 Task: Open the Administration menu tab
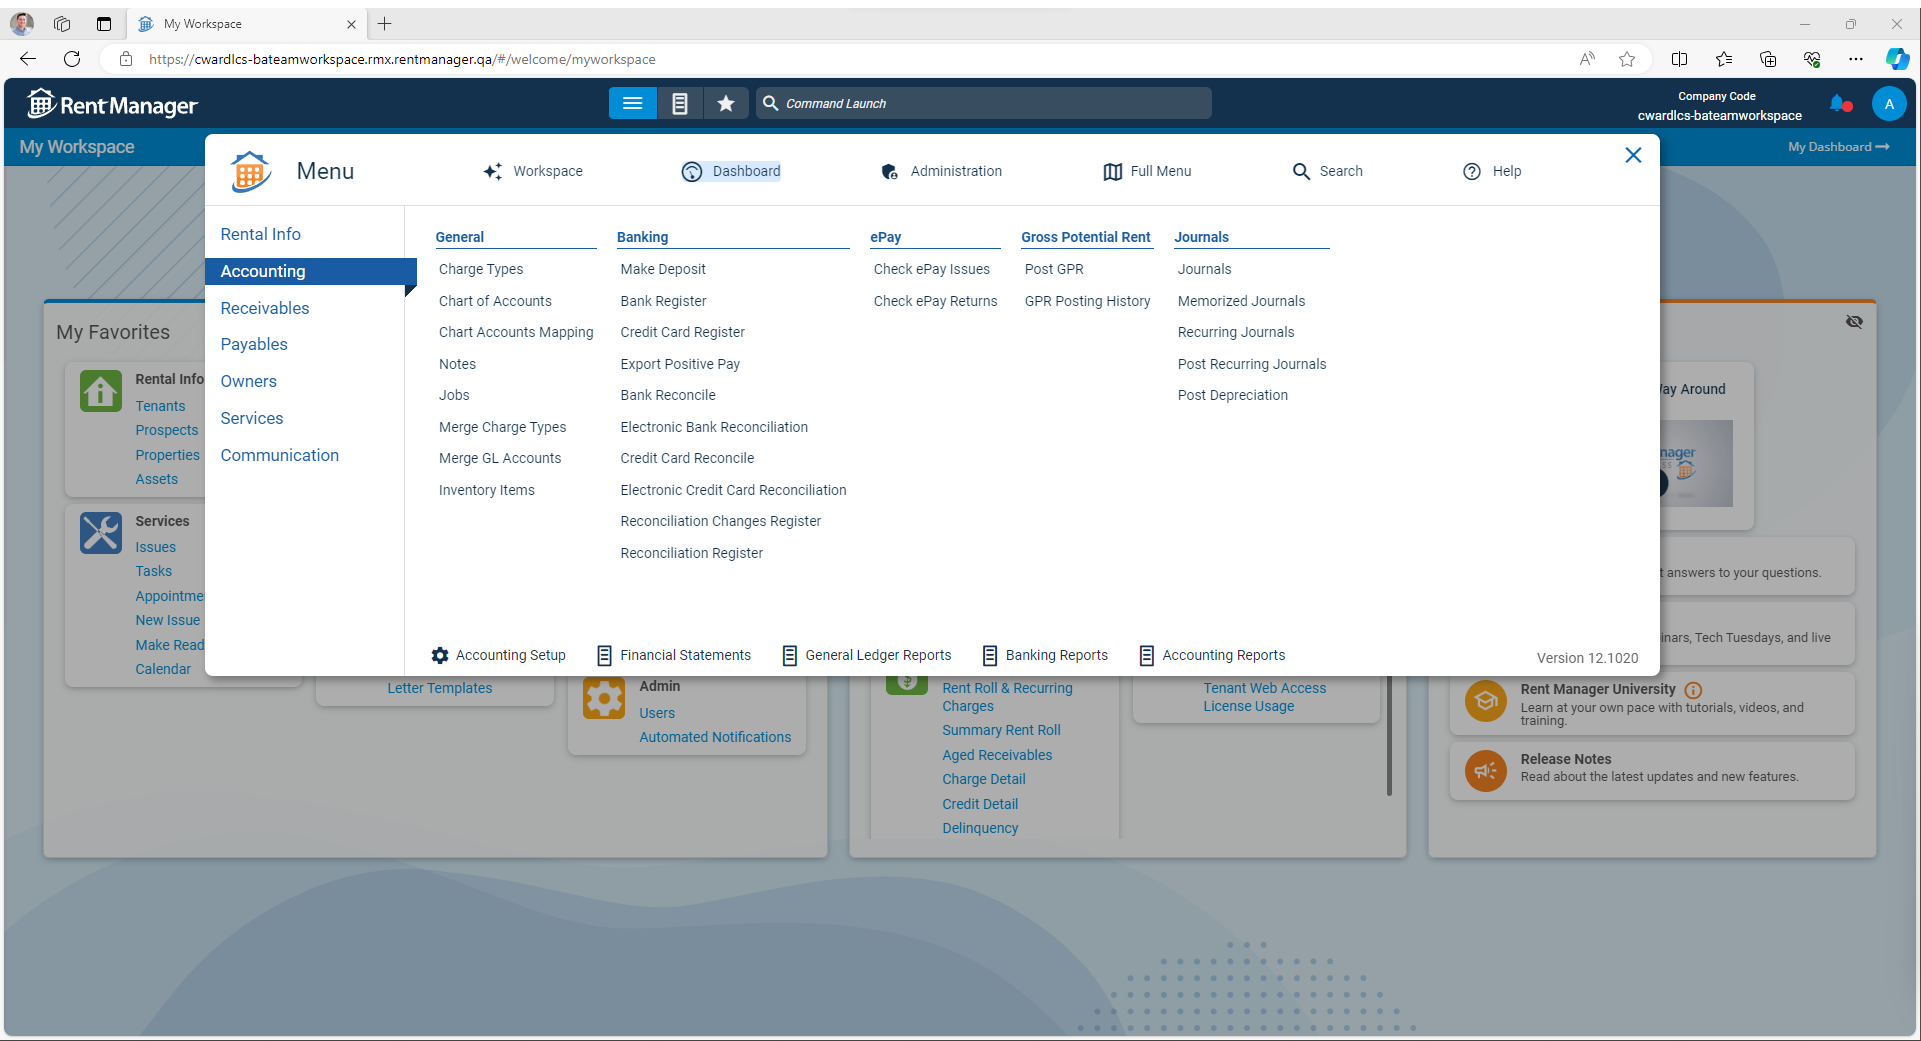pos(941,171)
